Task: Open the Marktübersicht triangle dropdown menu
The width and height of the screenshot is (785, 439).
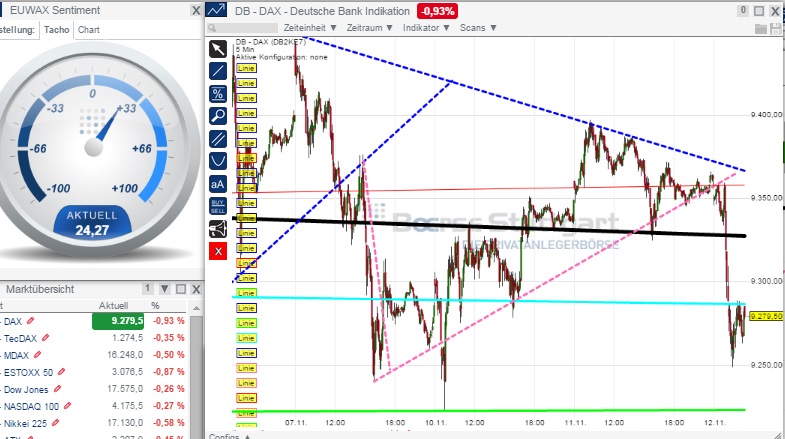Action: pos(165,289)
